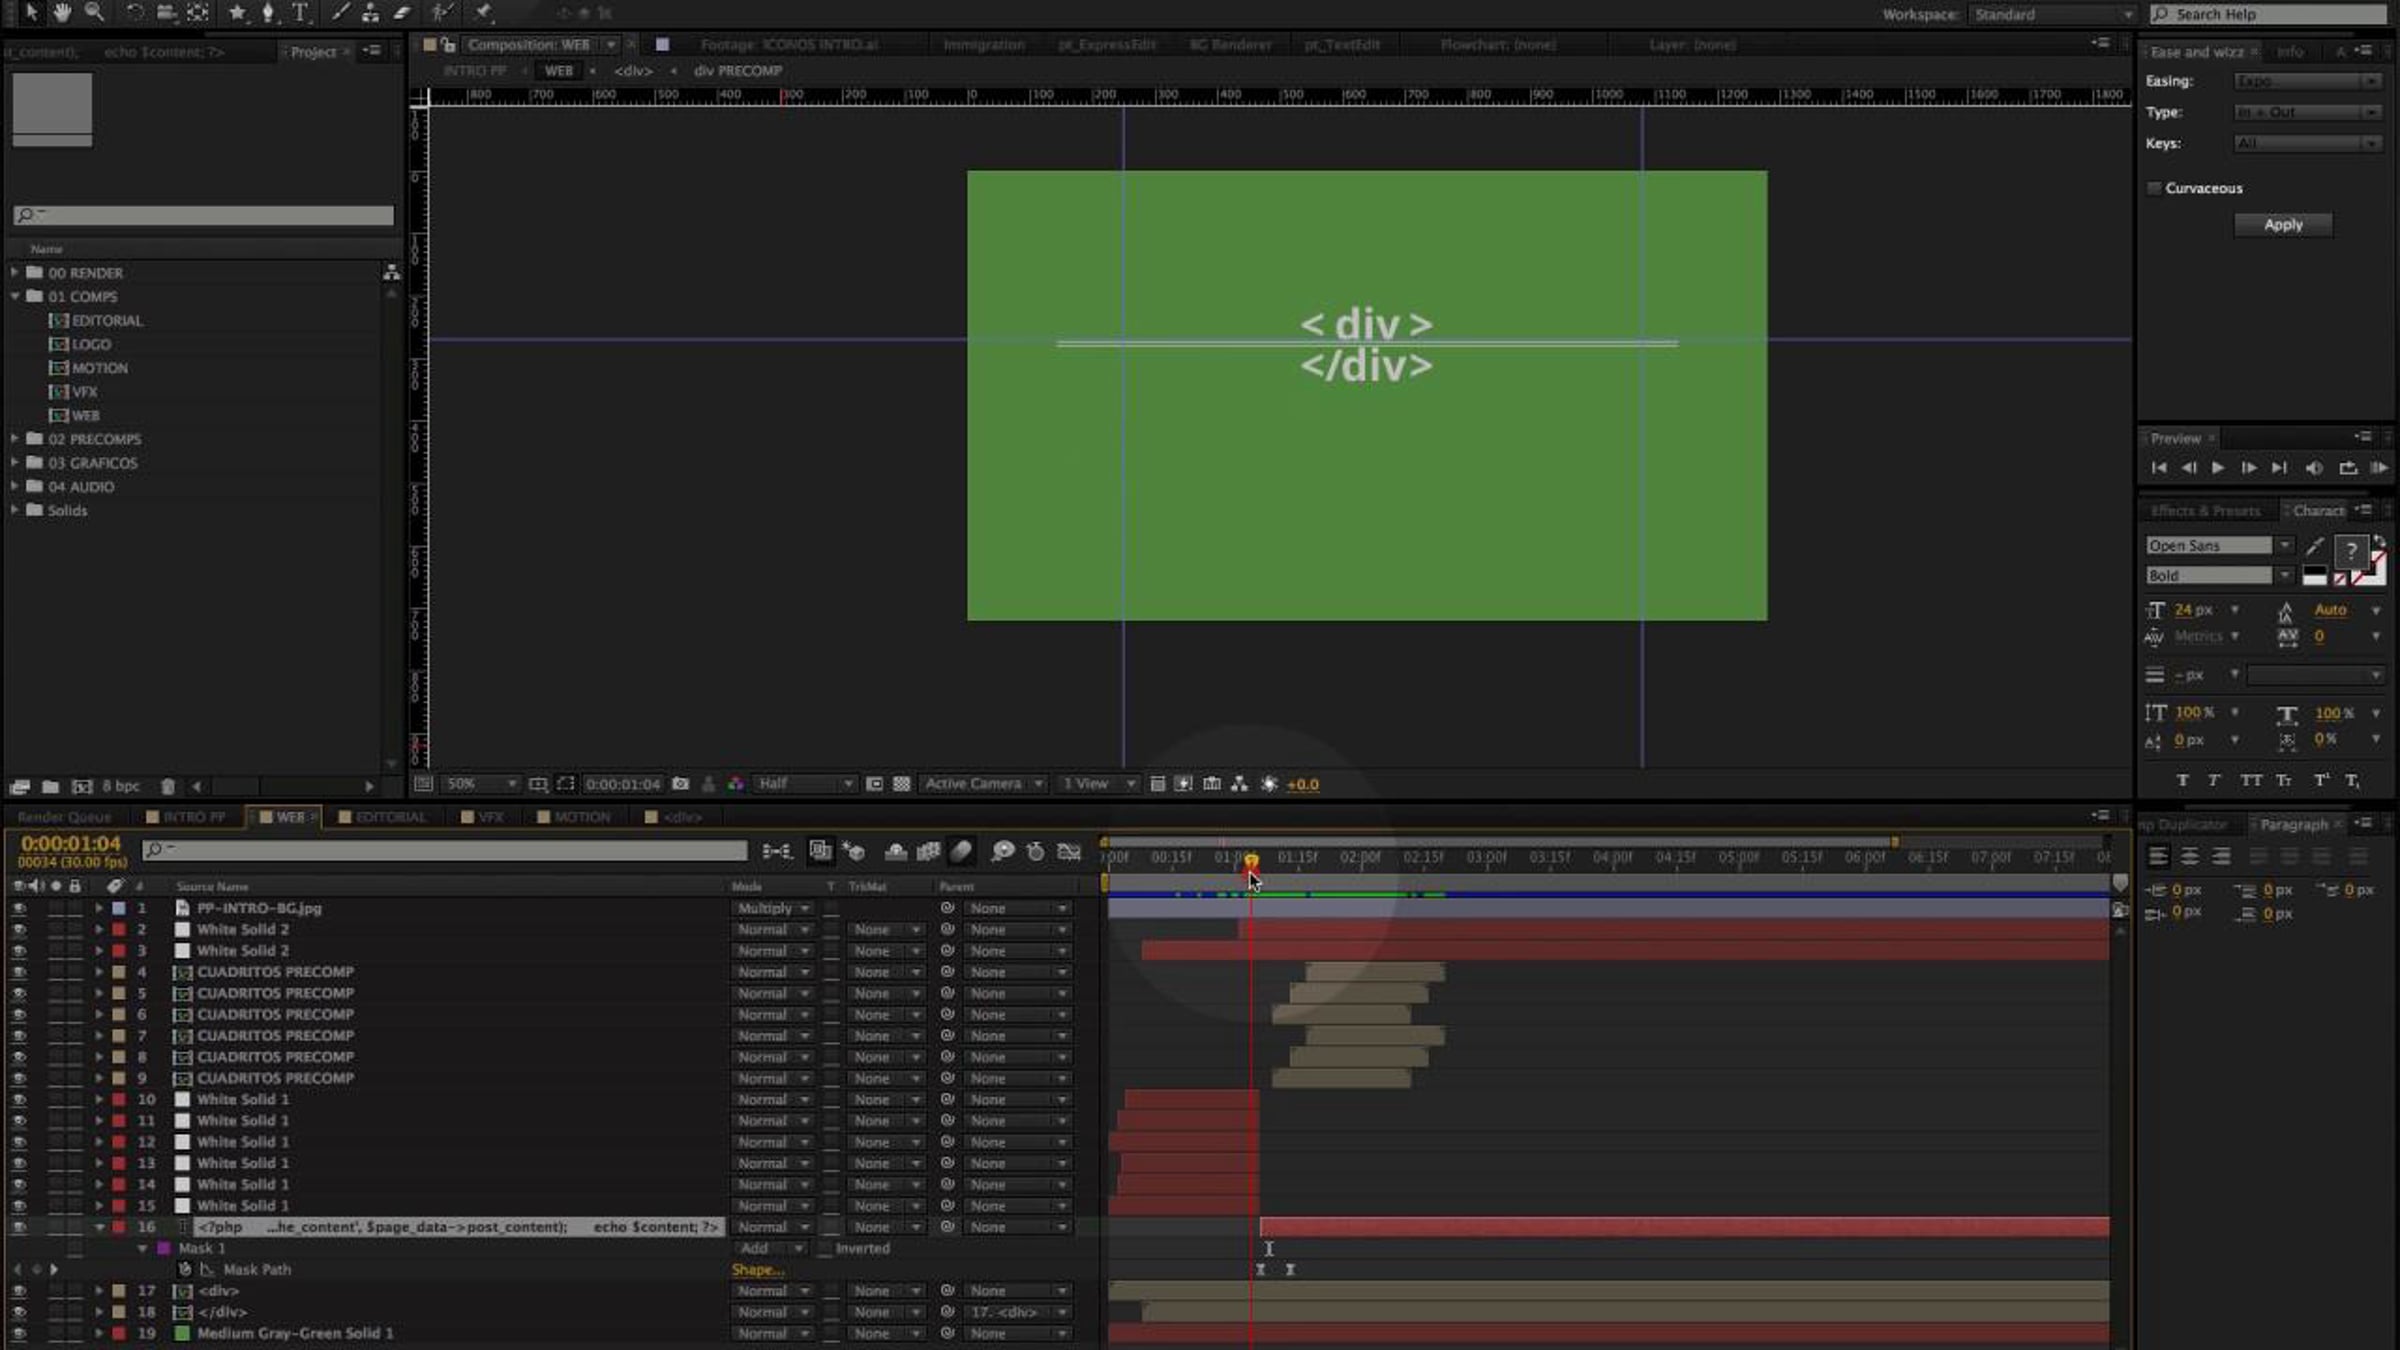Hide the PP-INTRO-BG.jpg layer
Image resolution: width=2400 pixels, height=1350 pixels.
(x=19, y=908)
